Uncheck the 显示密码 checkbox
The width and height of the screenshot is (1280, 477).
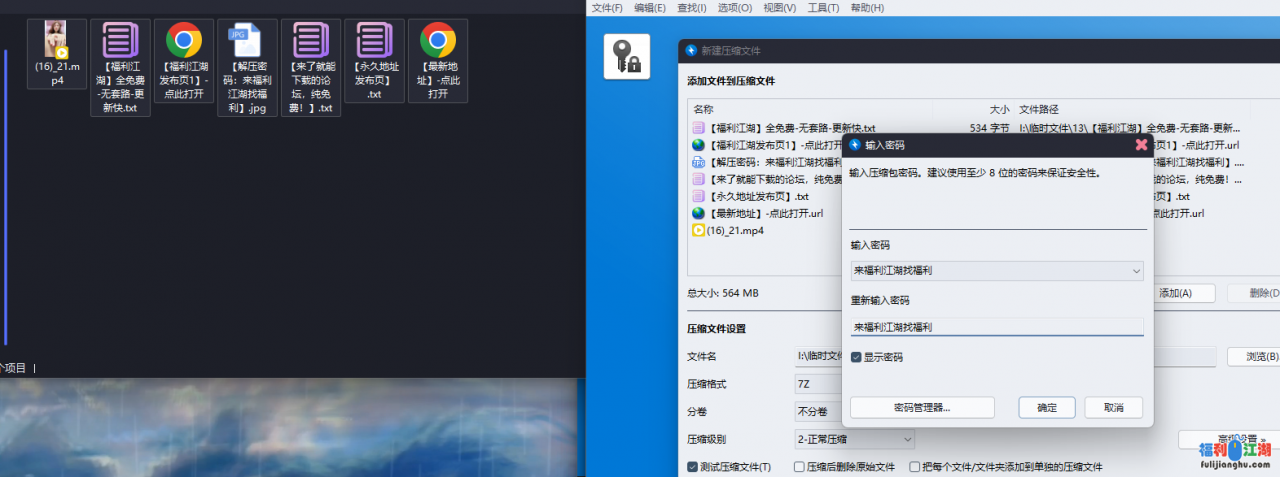point(856,357)
